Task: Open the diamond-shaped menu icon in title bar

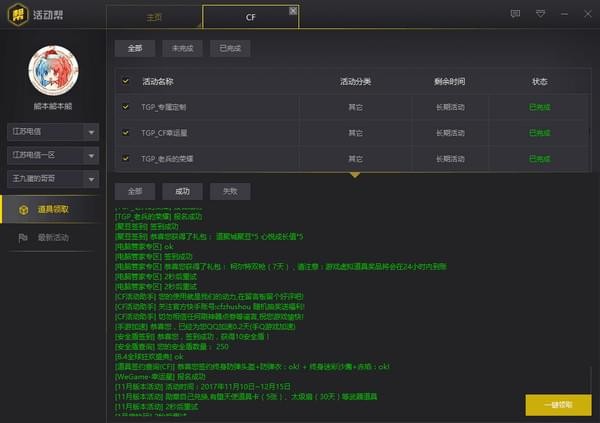Action: [540, 14]
